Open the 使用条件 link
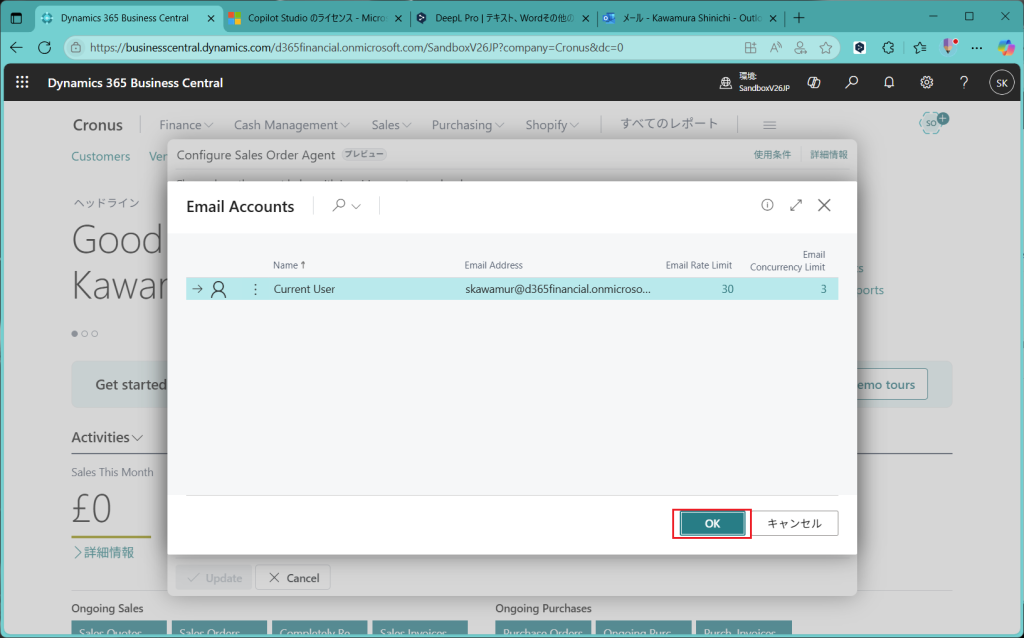 (x=772, y=155)
